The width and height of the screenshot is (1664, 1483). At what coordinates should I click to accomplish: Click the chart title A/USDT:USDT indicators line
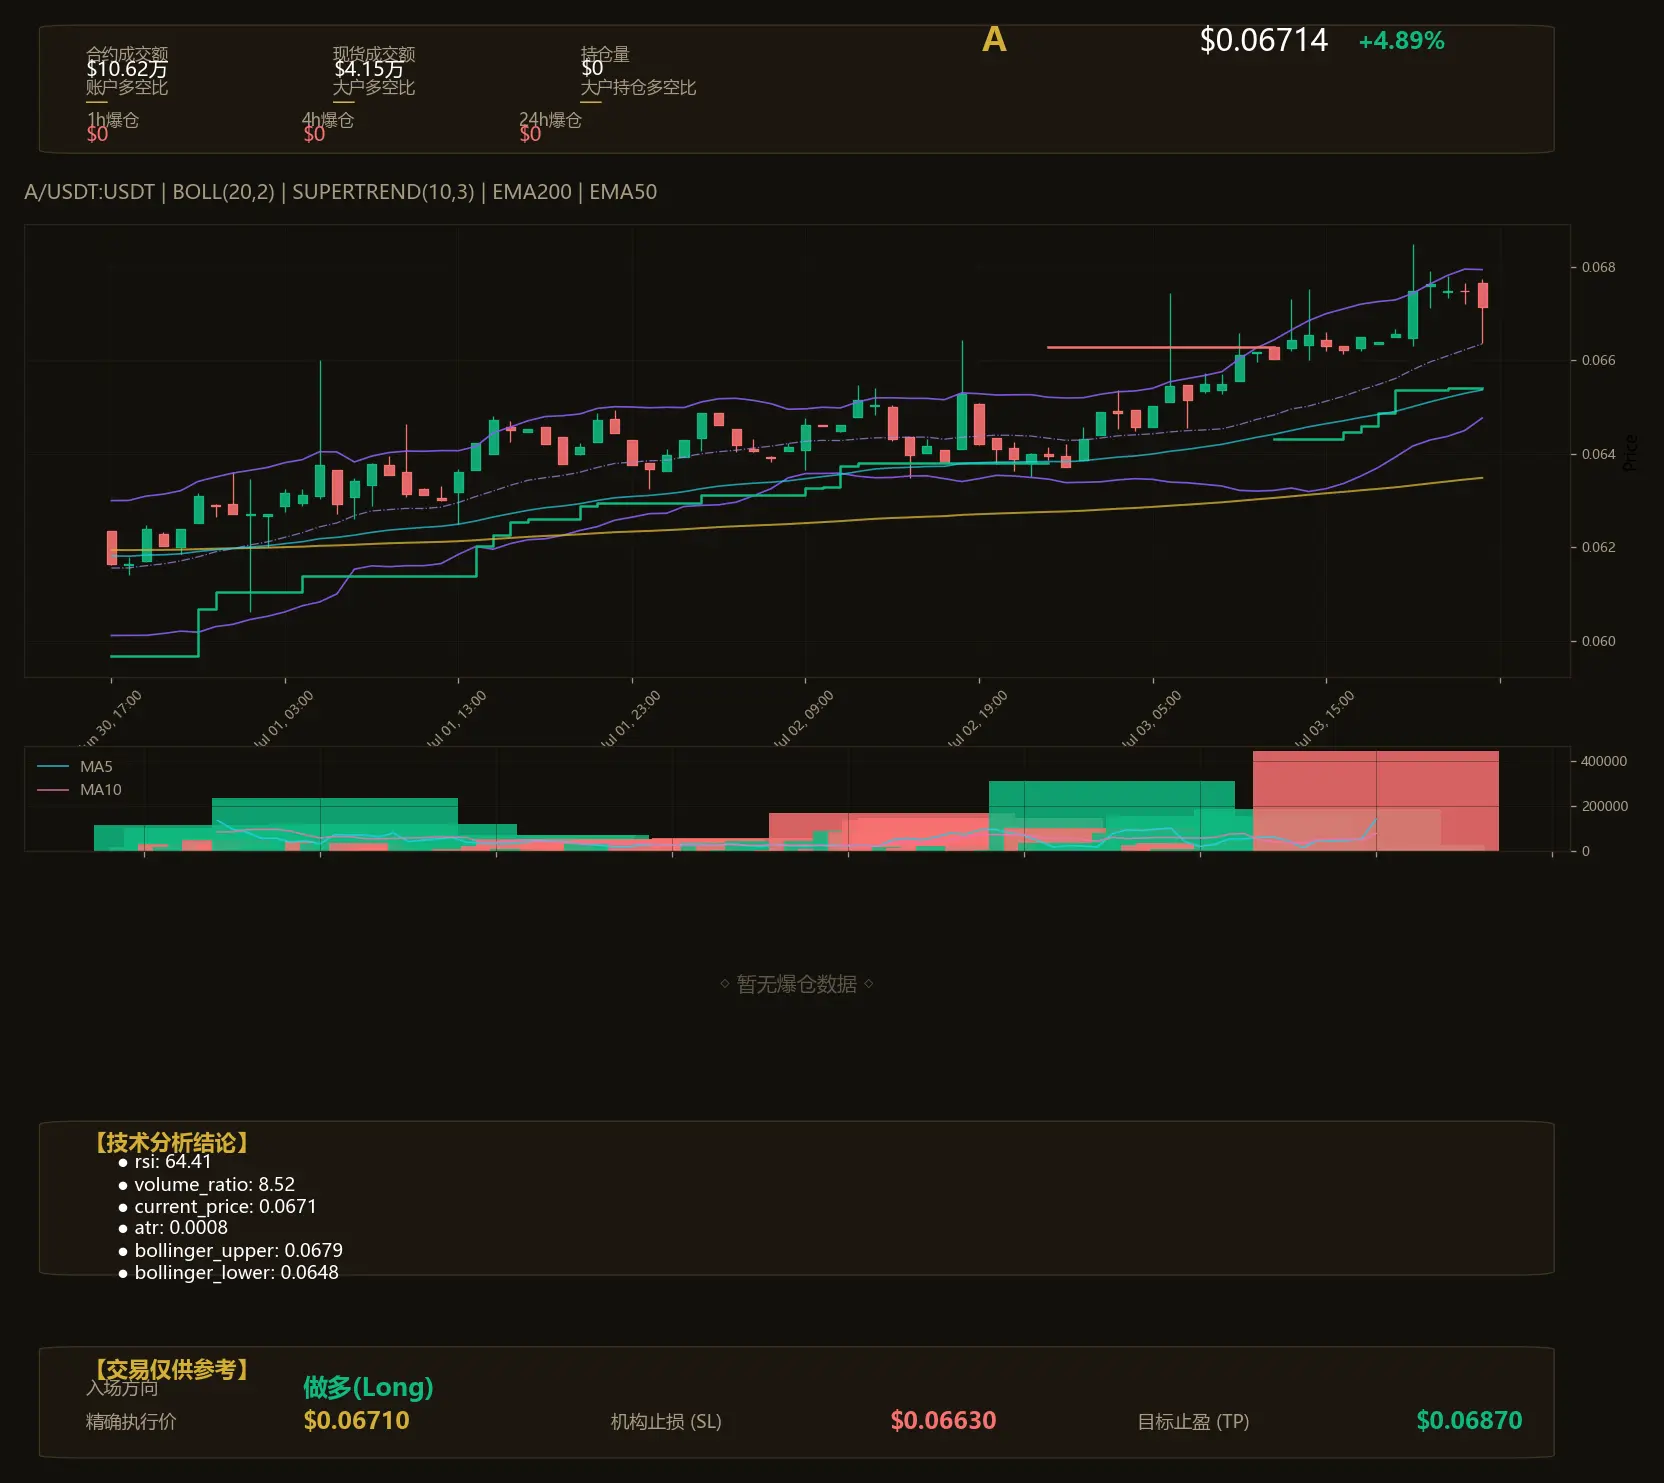341,192
